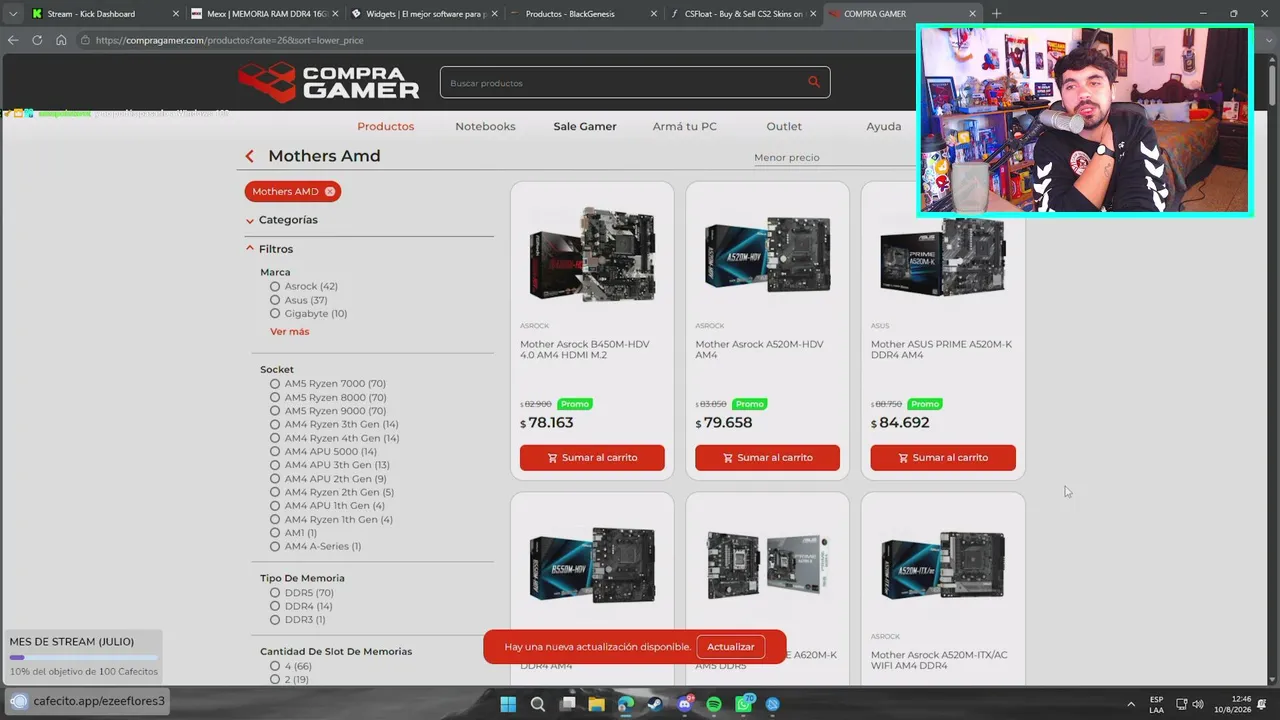Open the Productos nav menu item
Image resolution: width=1280 pixels, height=720 pixels.
pyautogui.click(x=386, y=127)
